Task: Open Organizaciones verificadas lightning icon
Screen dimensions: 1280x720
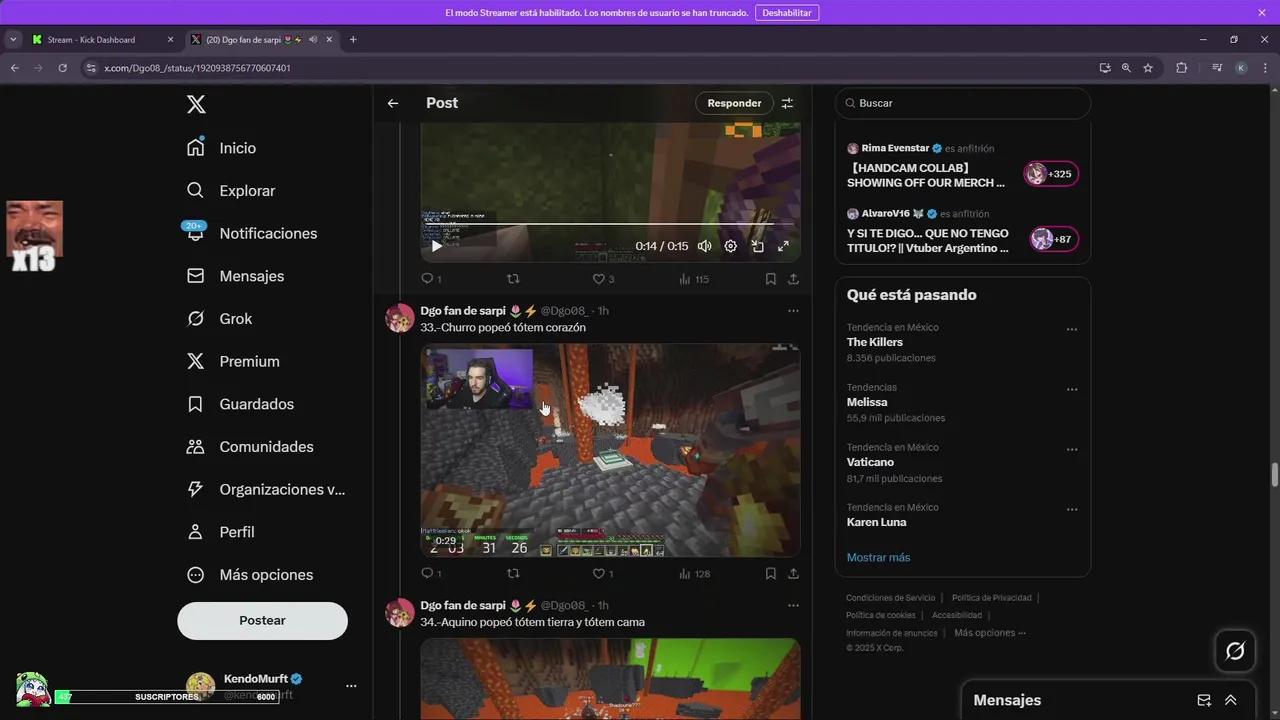Action: (x=196, y=489)
